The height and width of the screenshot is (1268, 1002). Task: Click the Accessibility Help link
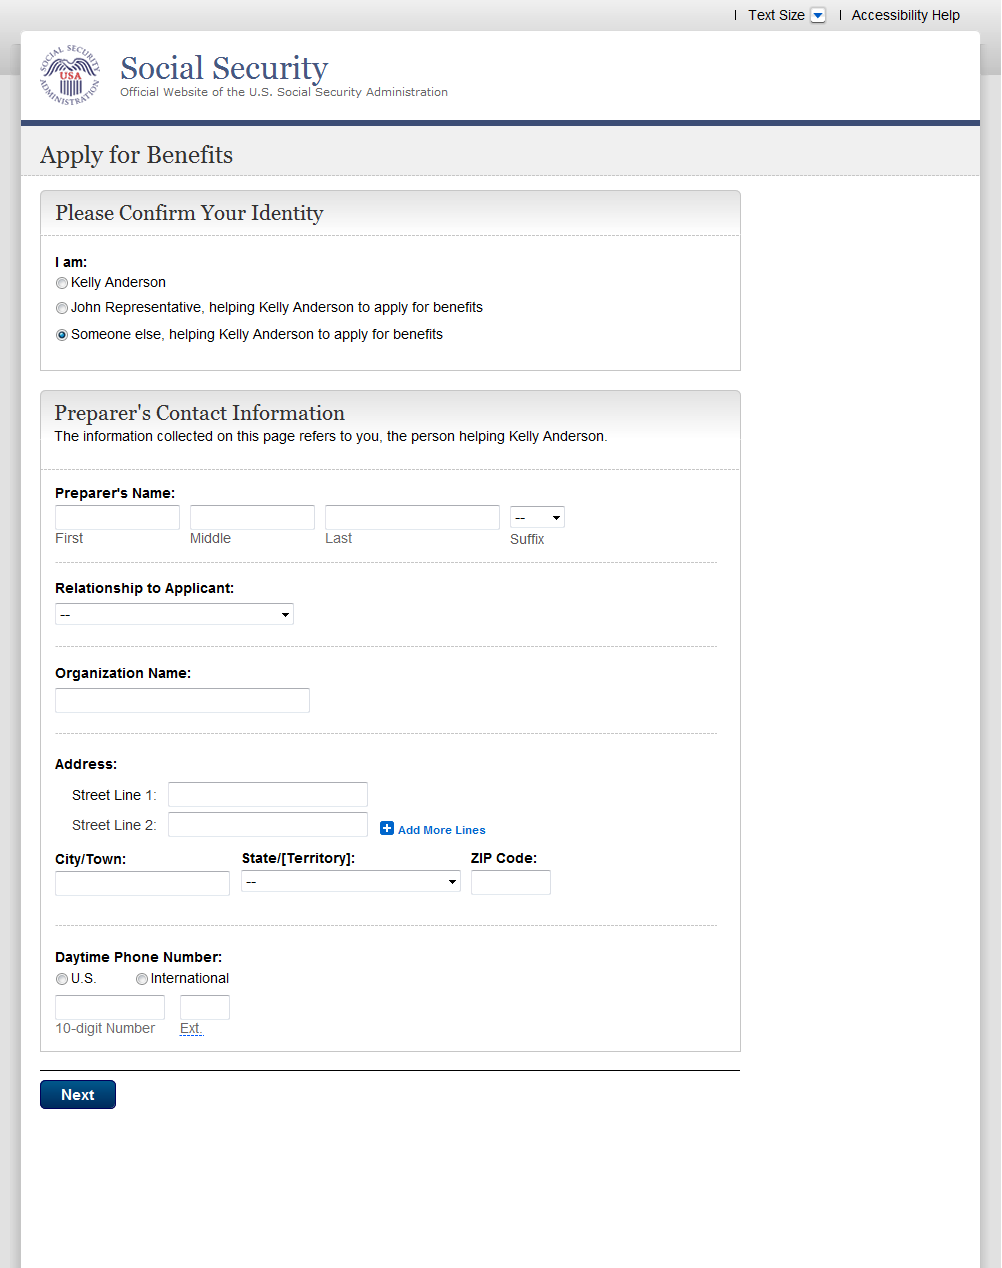pos(905,15)
